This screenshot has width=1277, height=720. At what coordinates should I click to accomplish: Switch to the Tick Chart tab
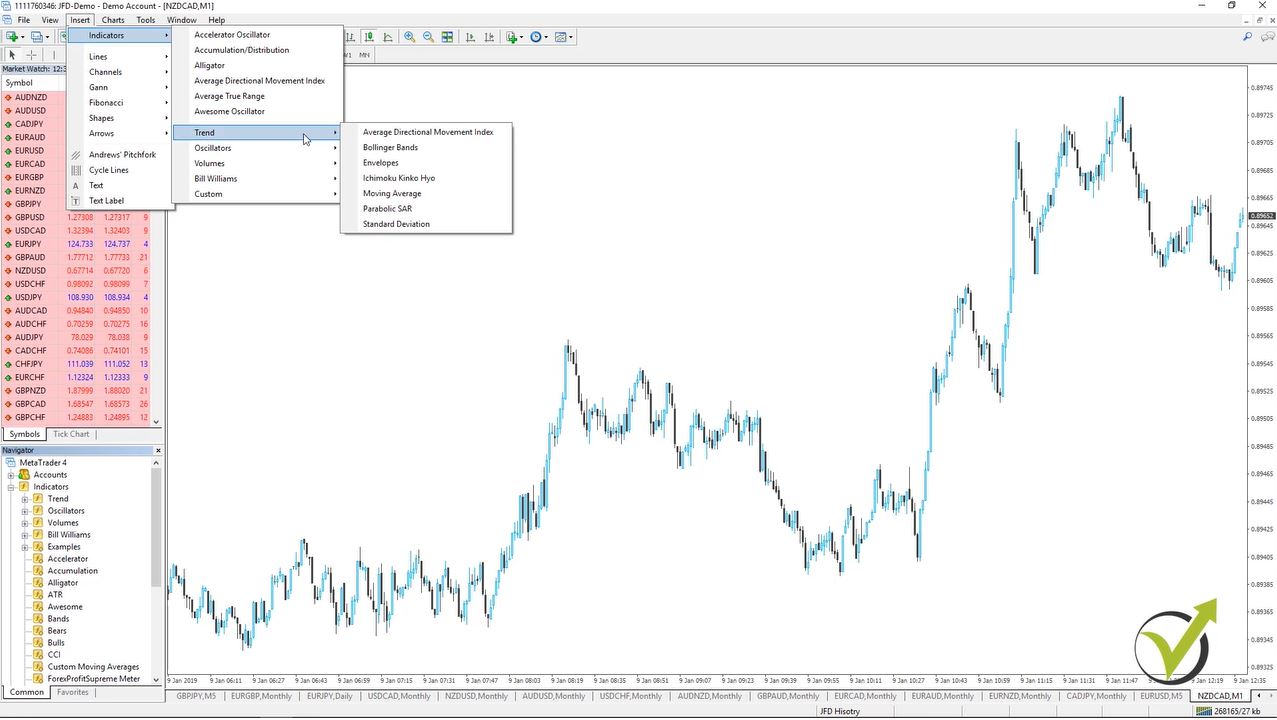click(71, 434)
